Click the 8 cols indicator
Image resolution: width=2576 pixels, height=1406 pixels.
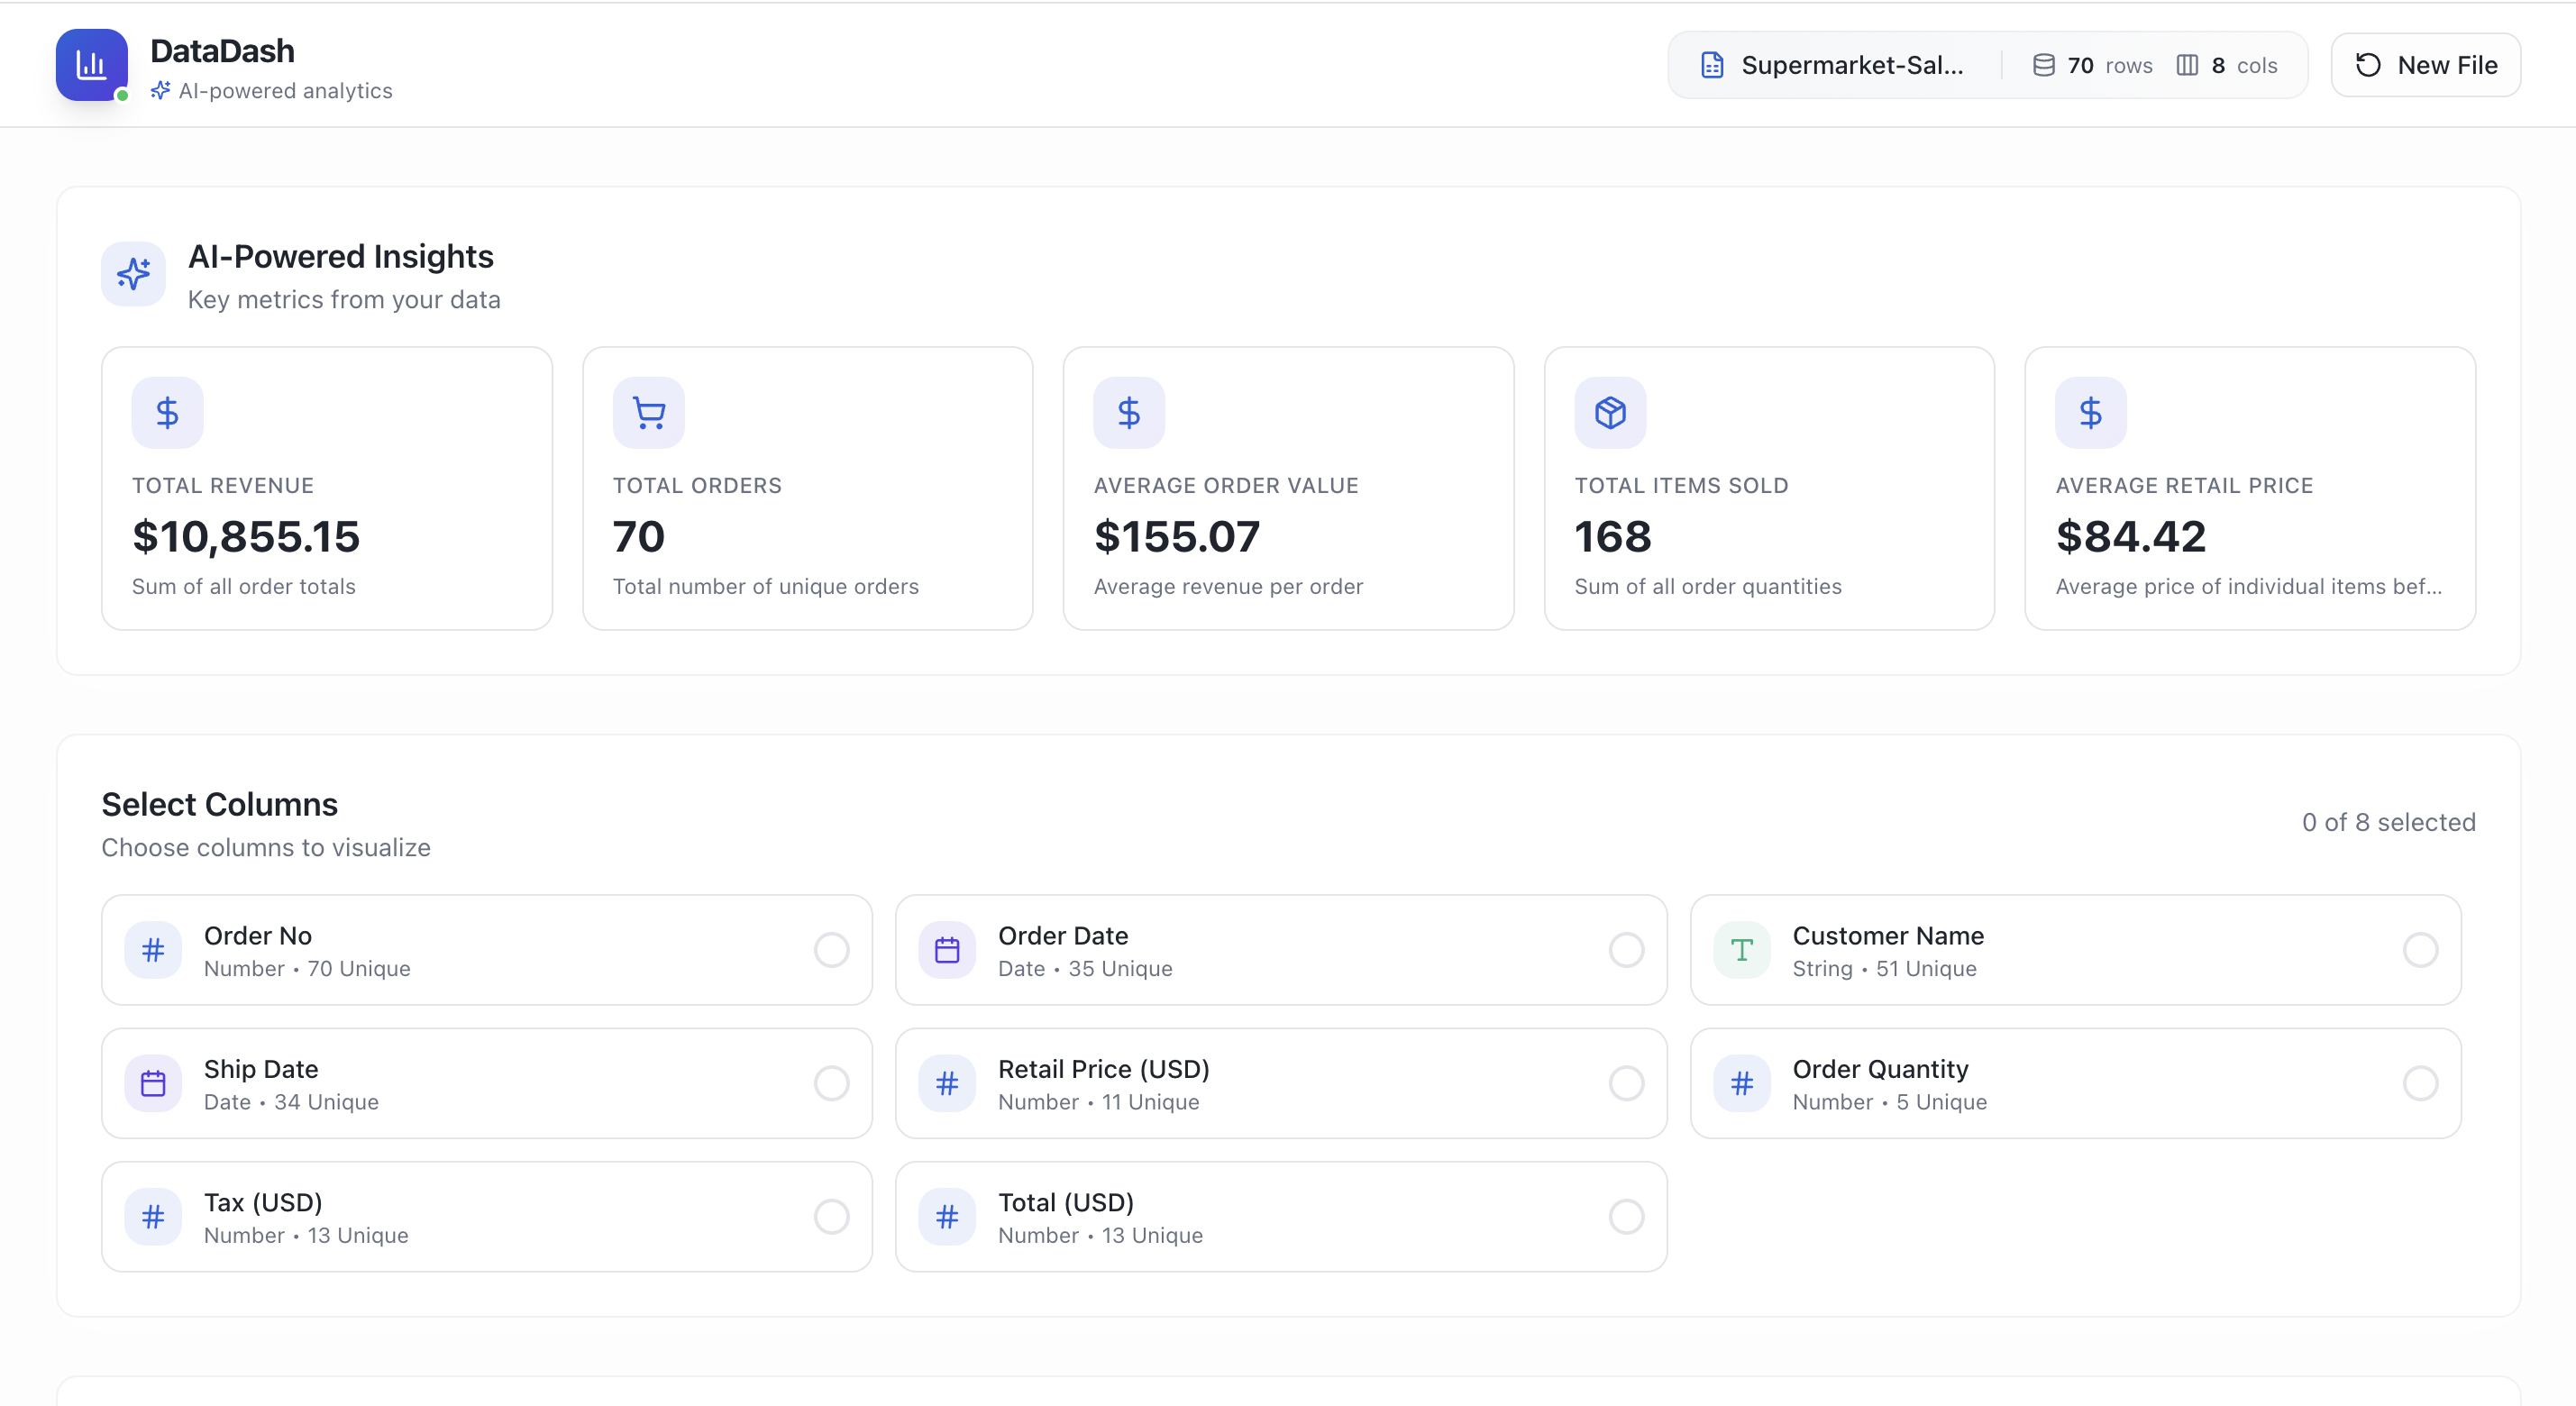(x=2228, y=64)
